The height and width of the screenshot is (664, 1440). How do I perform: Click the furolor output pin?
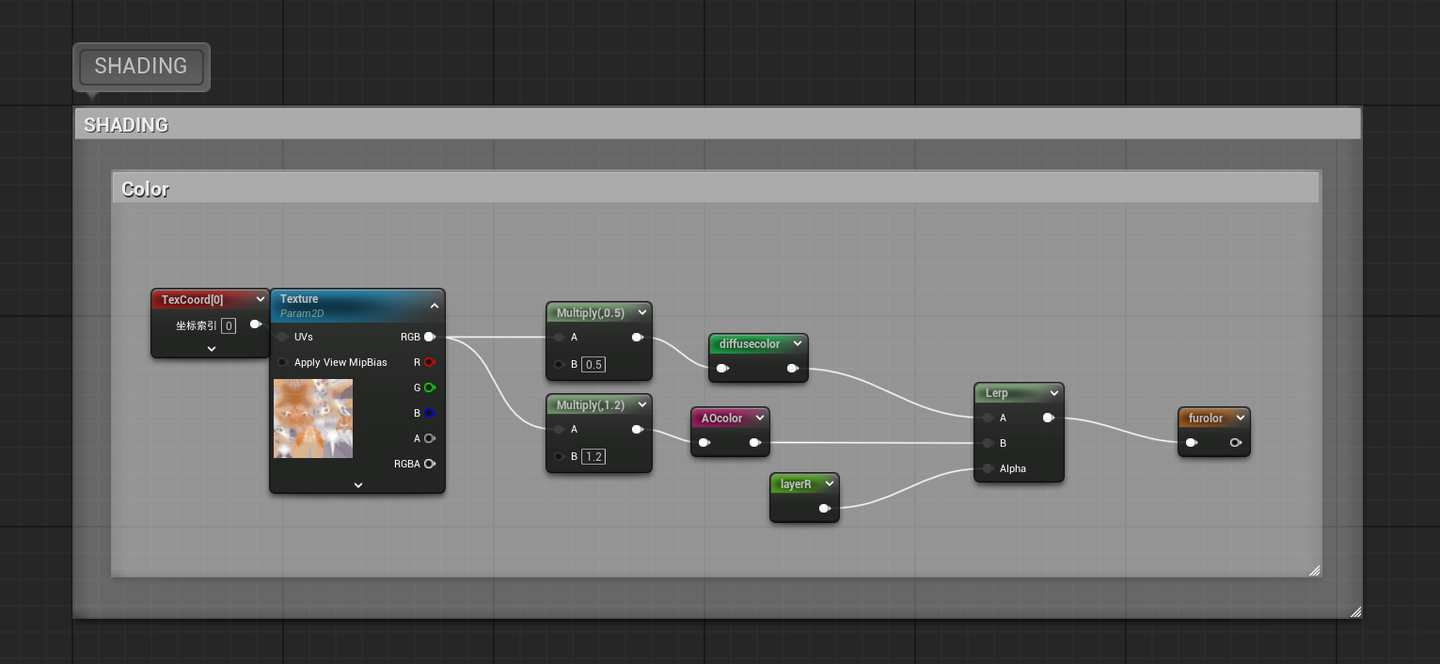(x=1236, y=443)
